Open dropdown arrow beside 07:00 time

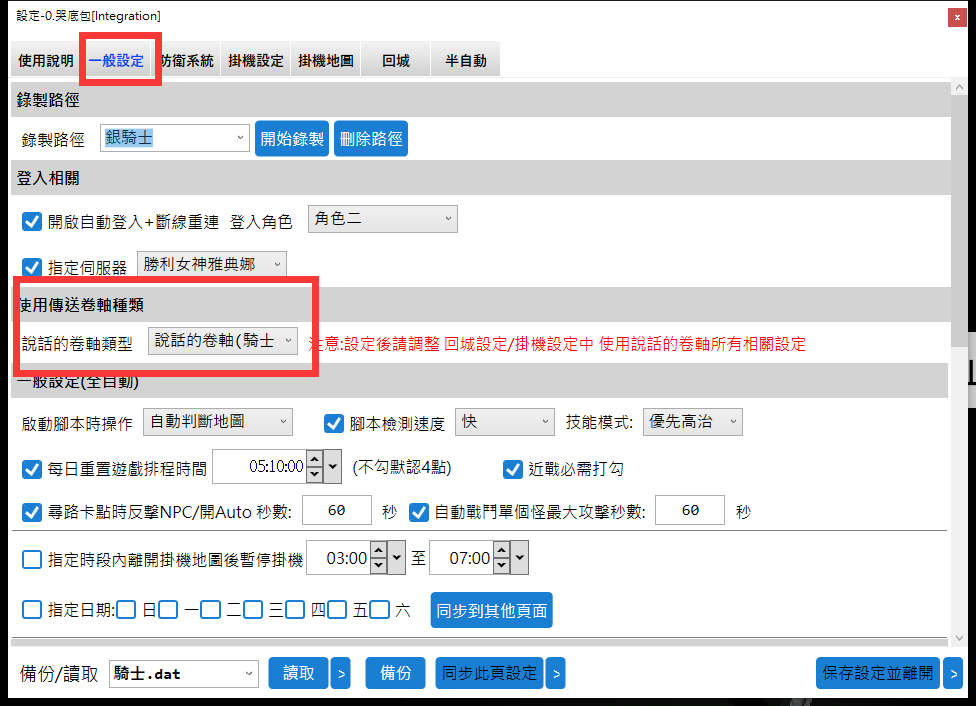pos(519,559)
